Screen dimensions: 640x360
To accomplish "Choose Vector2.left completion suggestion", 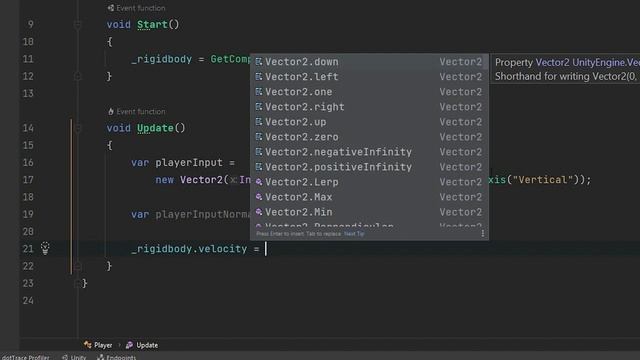I will point(369,77).
